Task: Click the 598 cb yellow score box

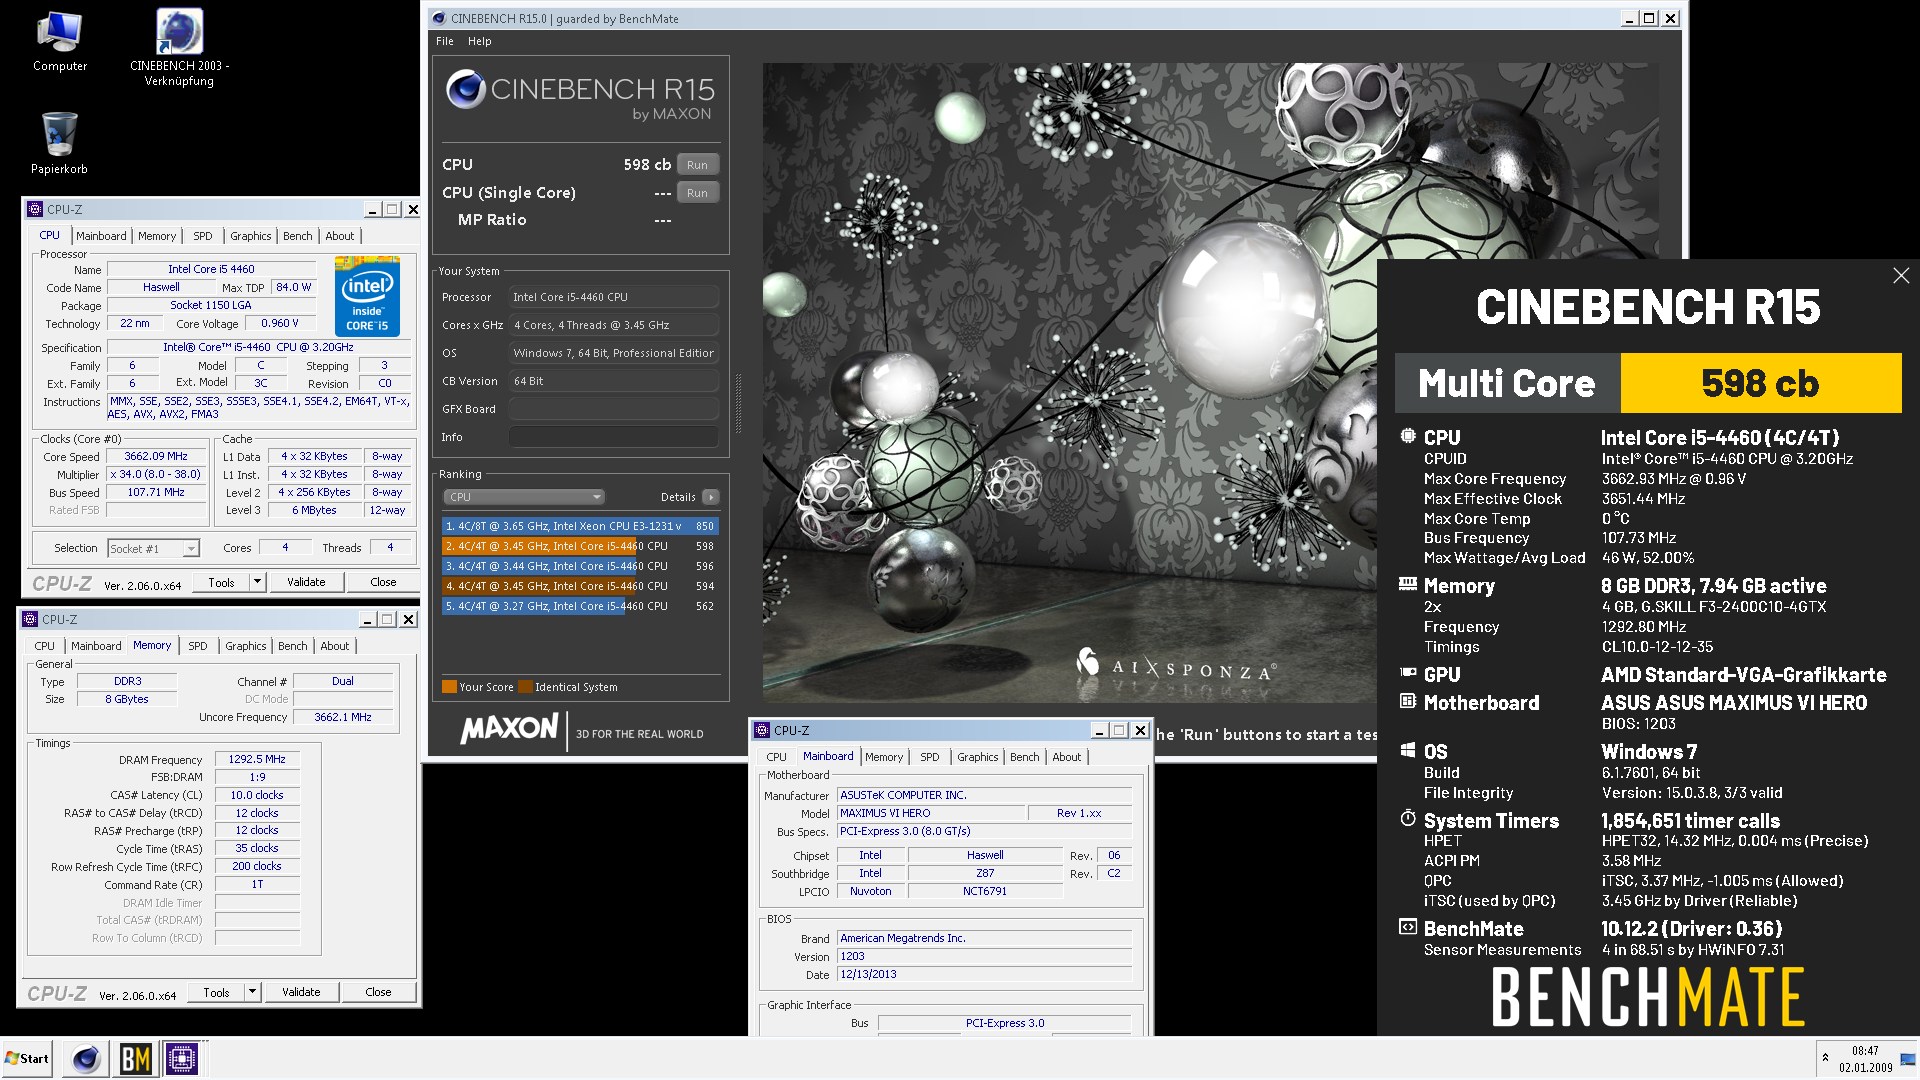Action: (x=1760, y=383)
